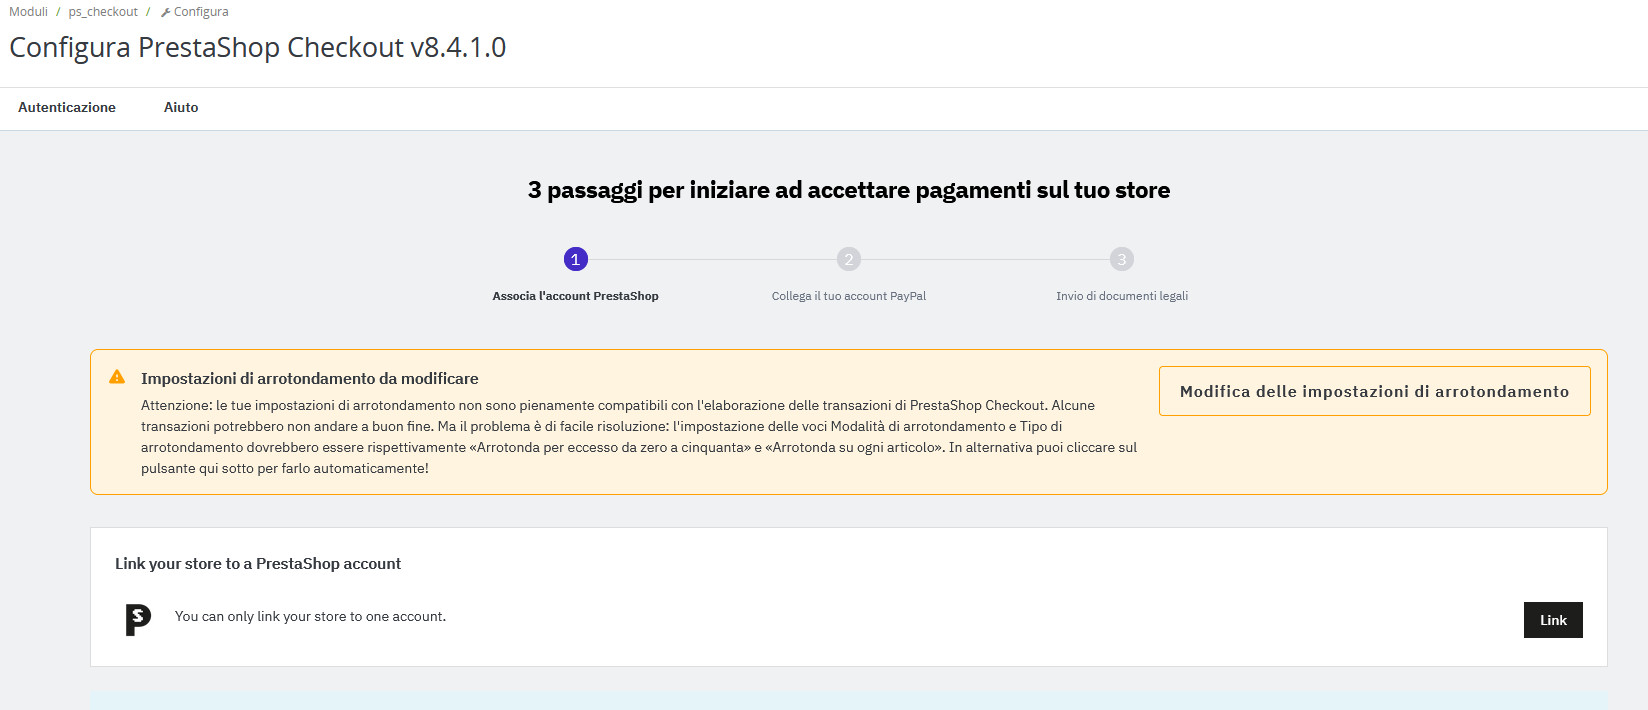Click the Invio di documenti legali label
Viewport: 1648px width, 710px height.
click(x=1122, y=296)
